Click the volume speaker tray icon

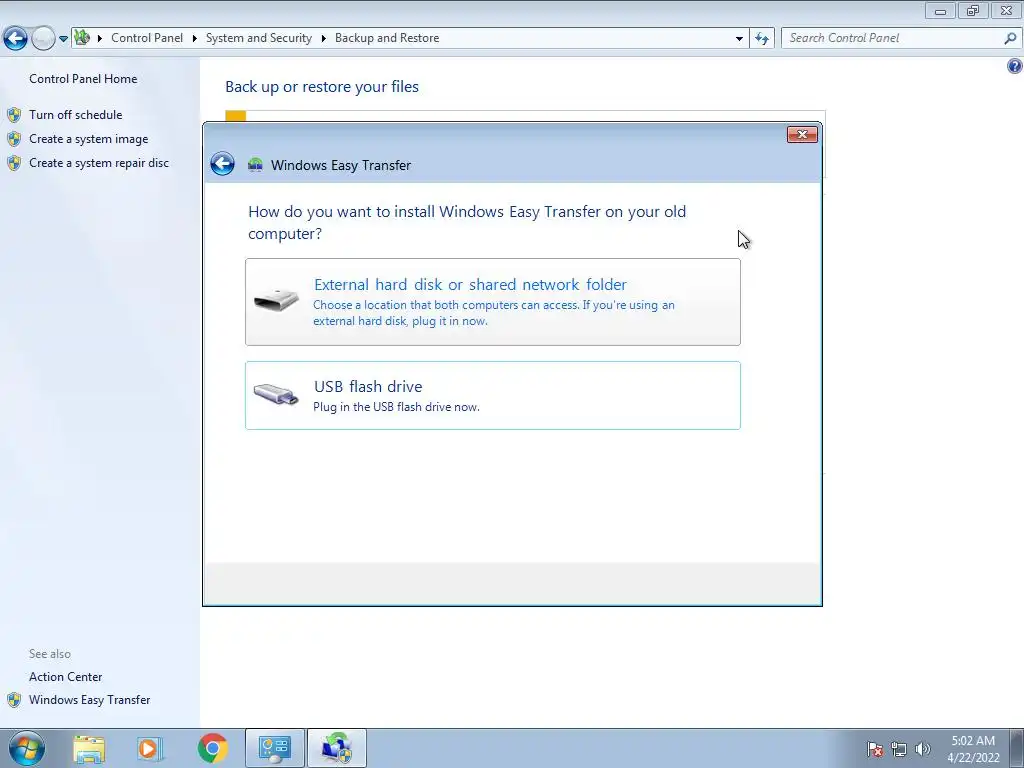[922, 749]
